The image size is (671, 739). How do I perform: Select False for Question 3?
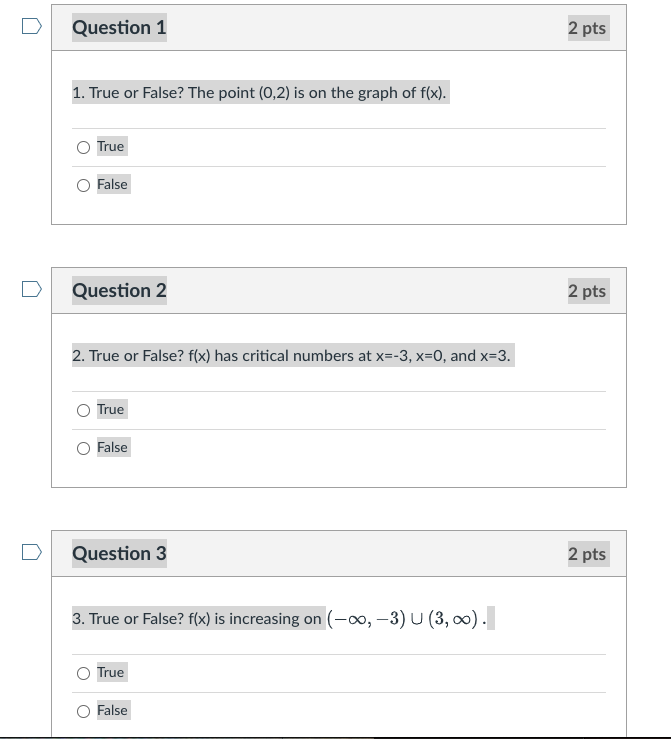(83, 711)
